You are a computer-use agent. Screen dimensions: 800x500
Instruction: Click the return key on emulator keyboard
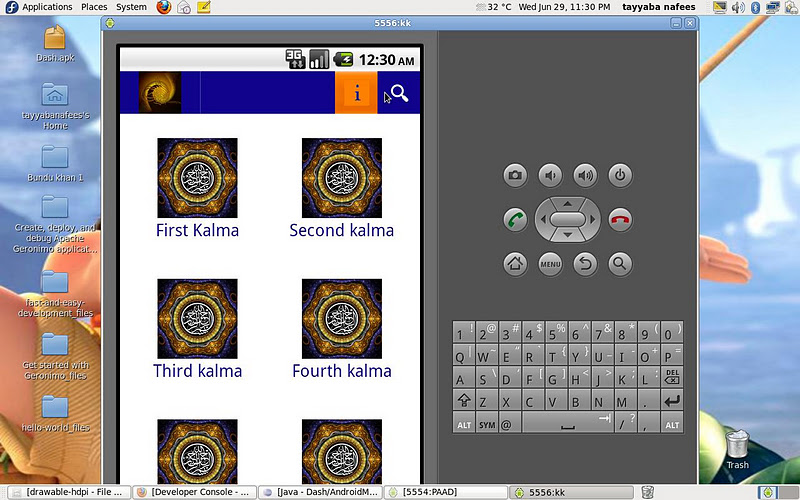coord(672,399)
